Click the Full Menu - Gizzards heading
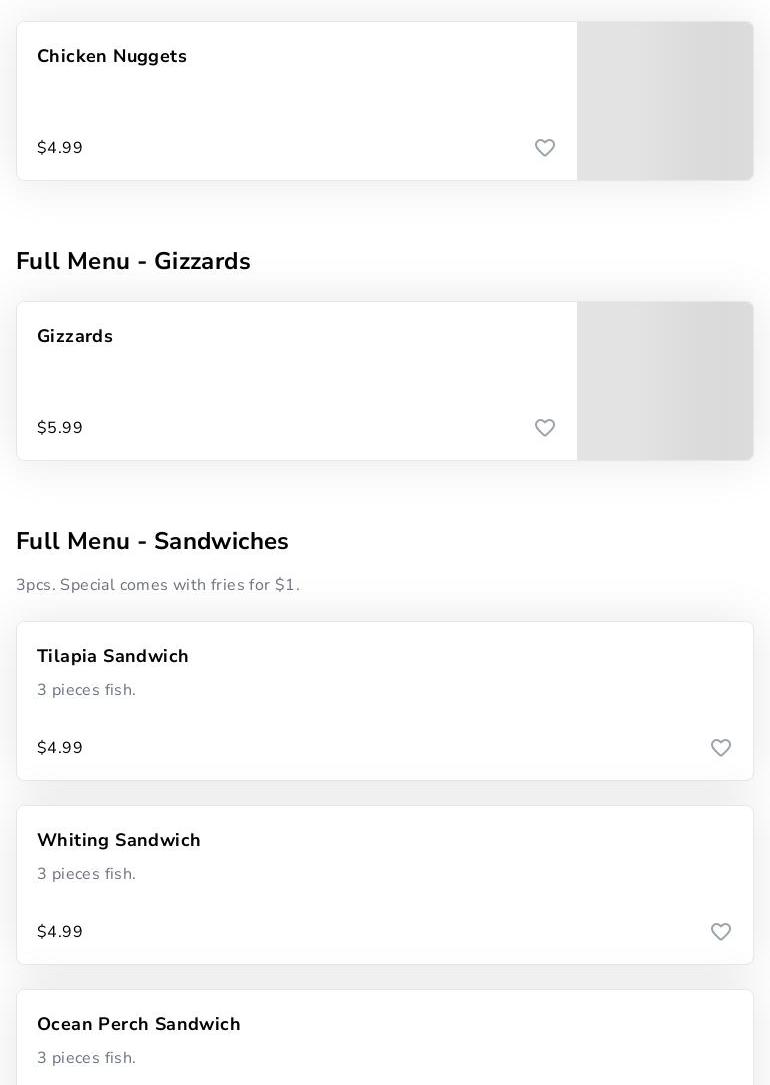The image size is (770, 1085). coord(133,262)
